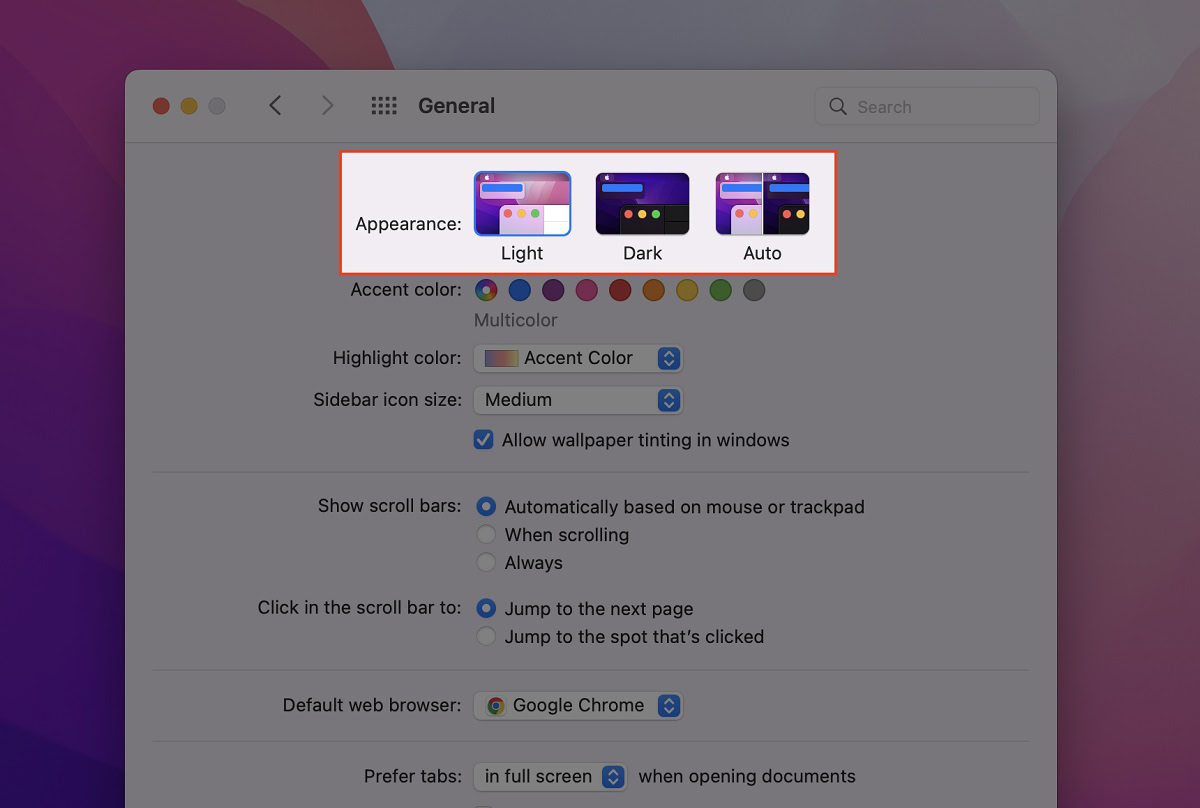Viewport: 1200px width, 808px height.
Task: Toggle Allow wallpaper tinting in windows
Action: coord(484,440)
